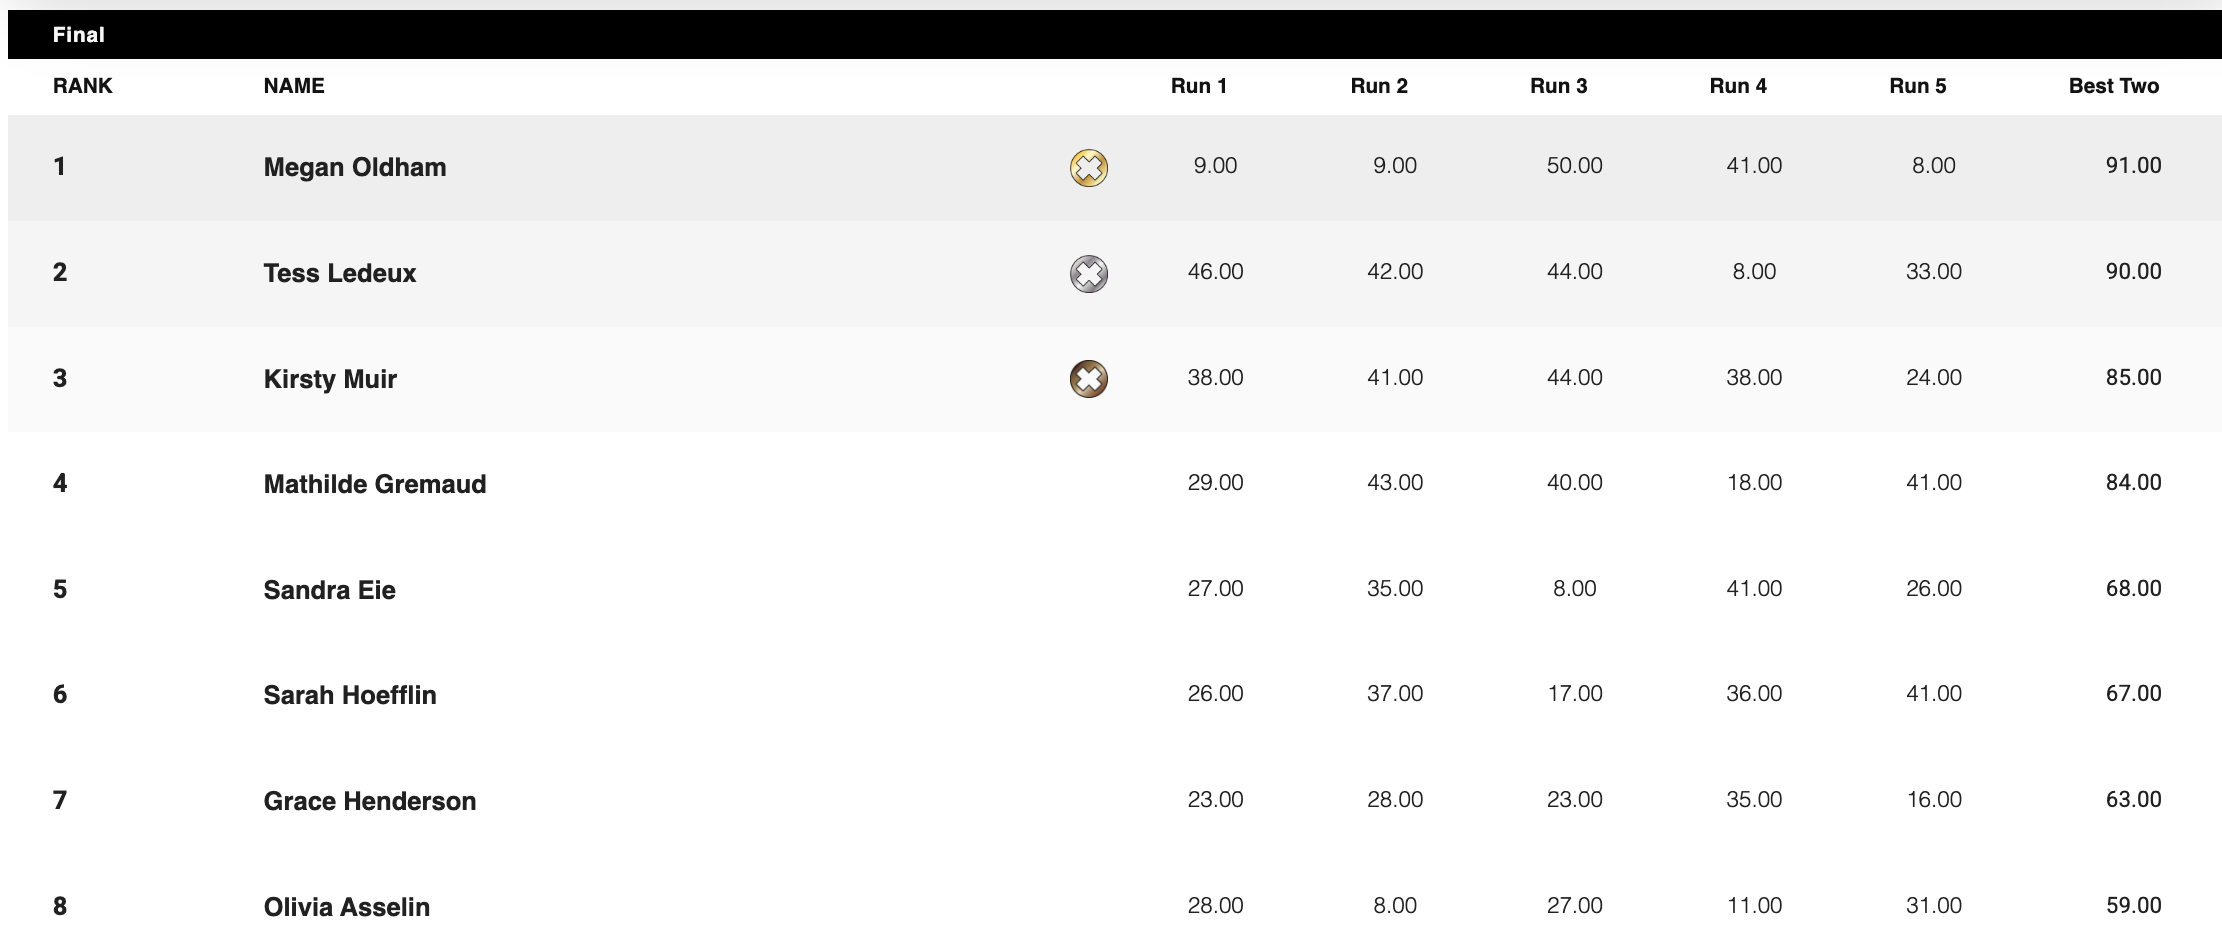Click the silver medal icon for Tess Ledeux
This screenshot has height=952, width=2222.
click(x=1088, y=273)
